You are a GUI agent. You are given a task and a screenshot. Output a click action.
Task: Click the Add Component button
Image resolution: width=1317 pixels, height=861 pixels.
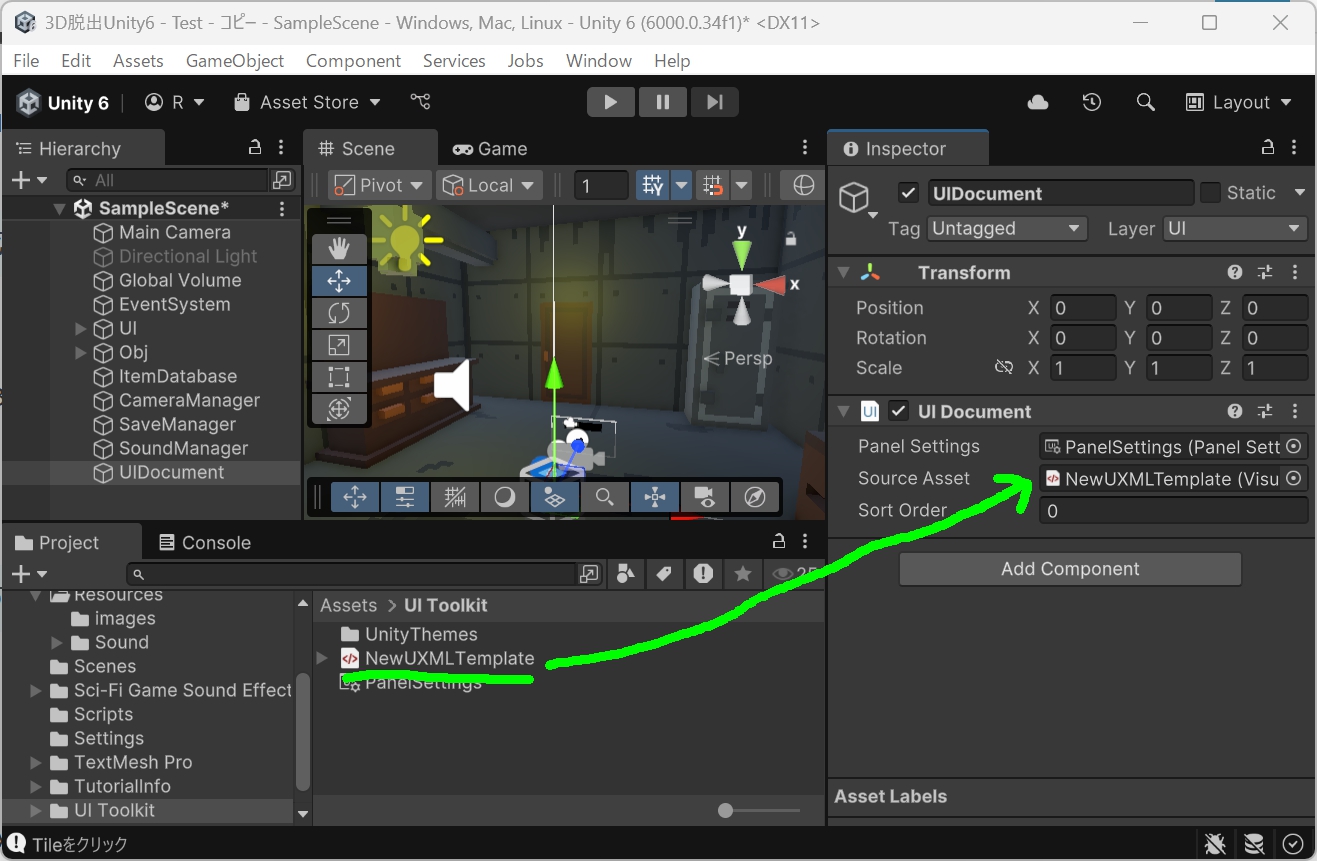(1069, 568)
